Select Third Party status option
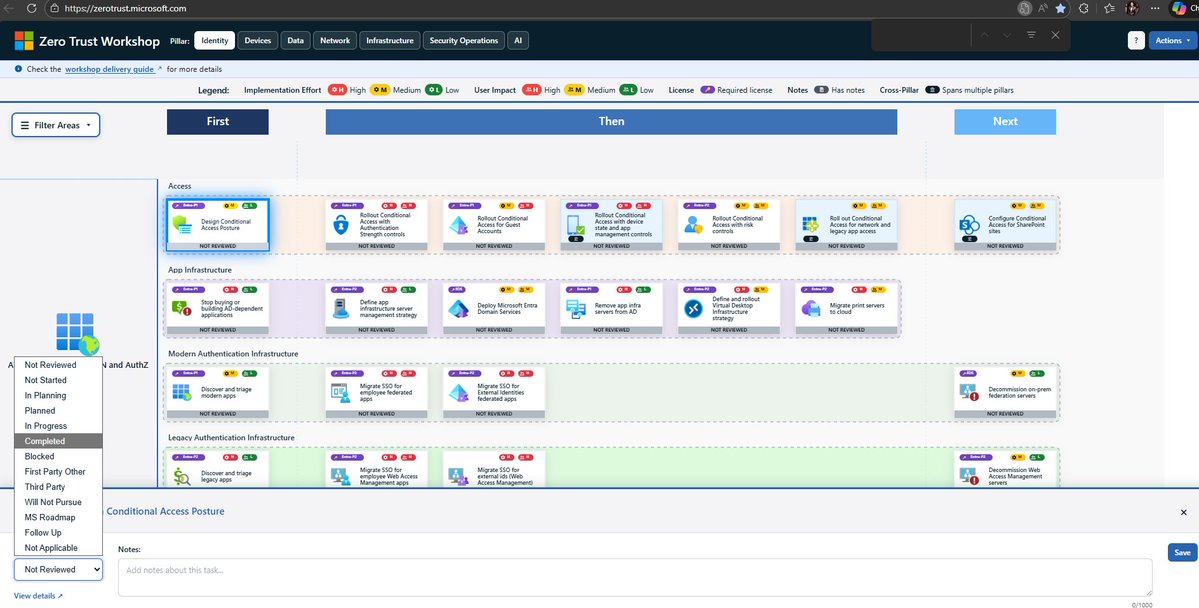Viewport: 1199px width, 608px height. [x=58, y=487]
